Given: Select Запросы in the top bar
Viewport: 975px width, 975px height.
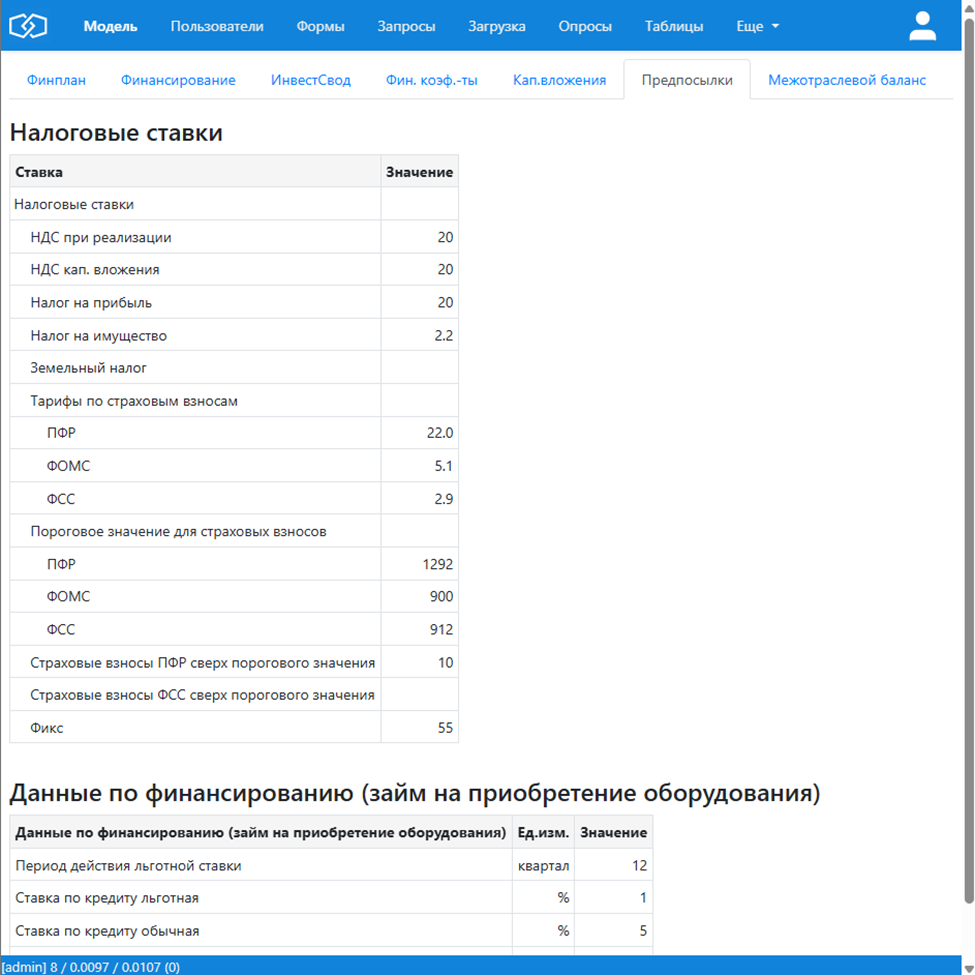Looking at the screenshot, I should coord(406,26).
